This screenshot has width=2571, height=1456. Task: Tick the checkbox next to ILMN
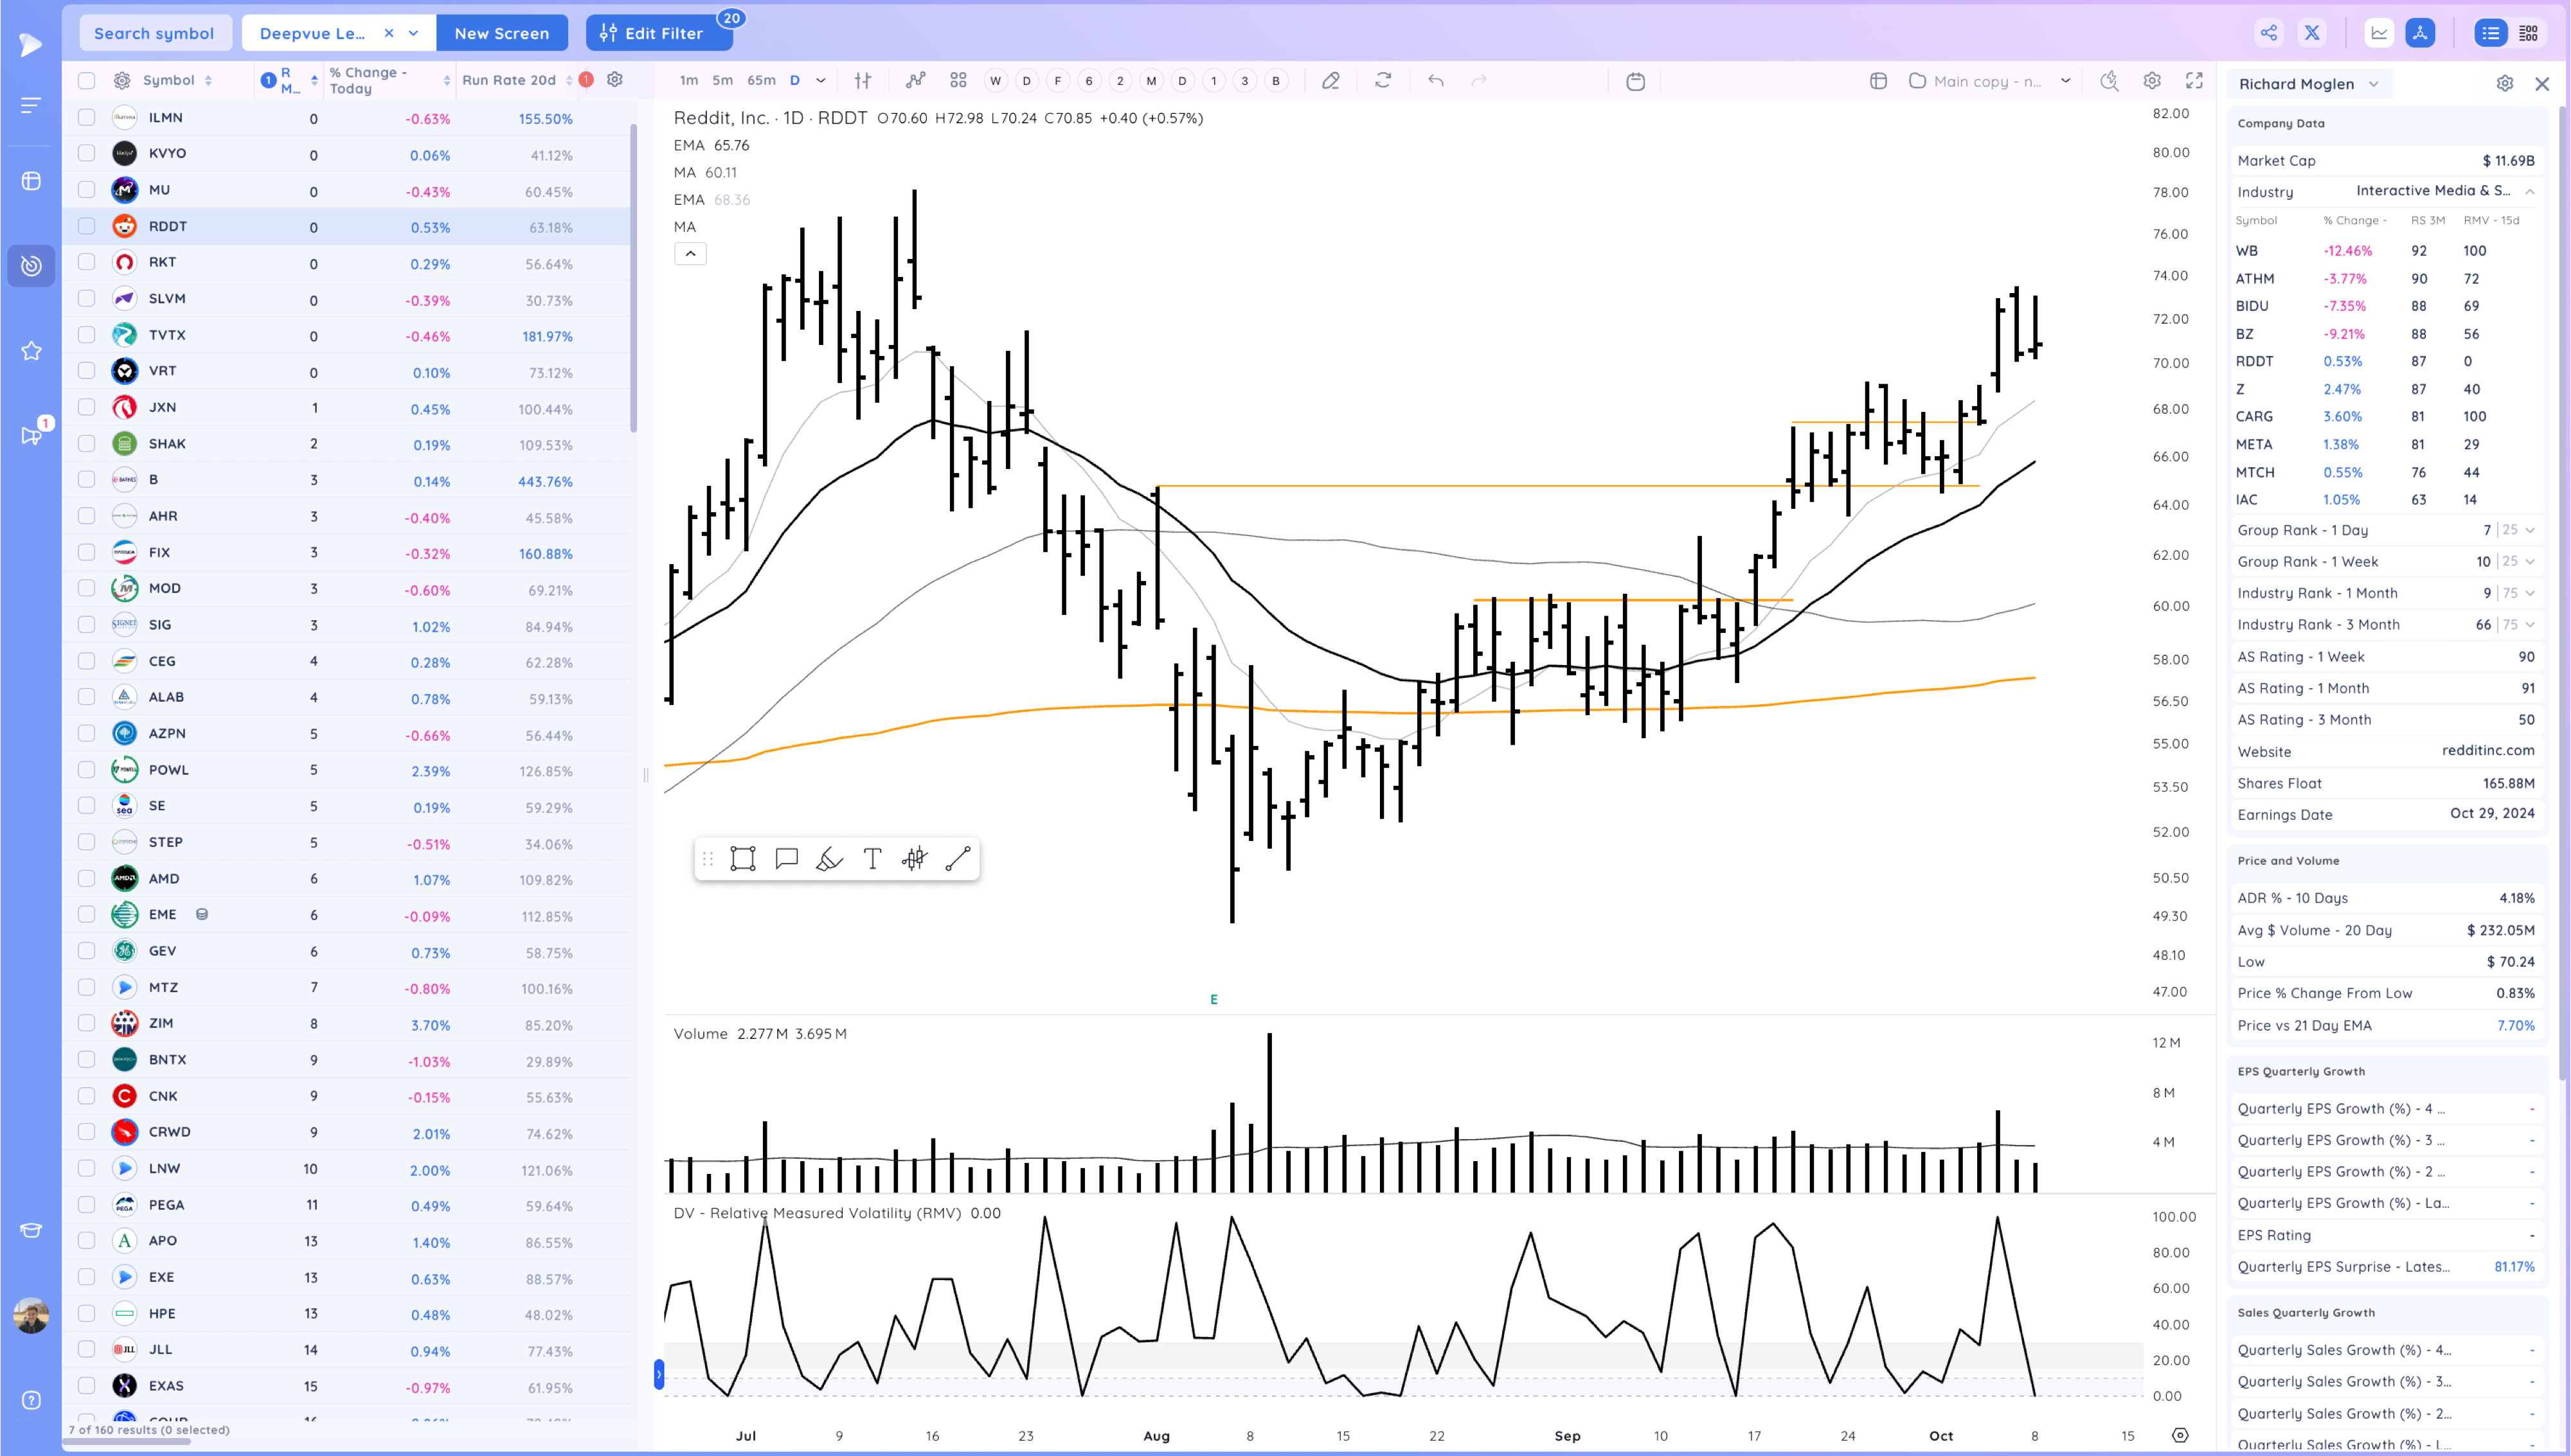click(87, 118)
